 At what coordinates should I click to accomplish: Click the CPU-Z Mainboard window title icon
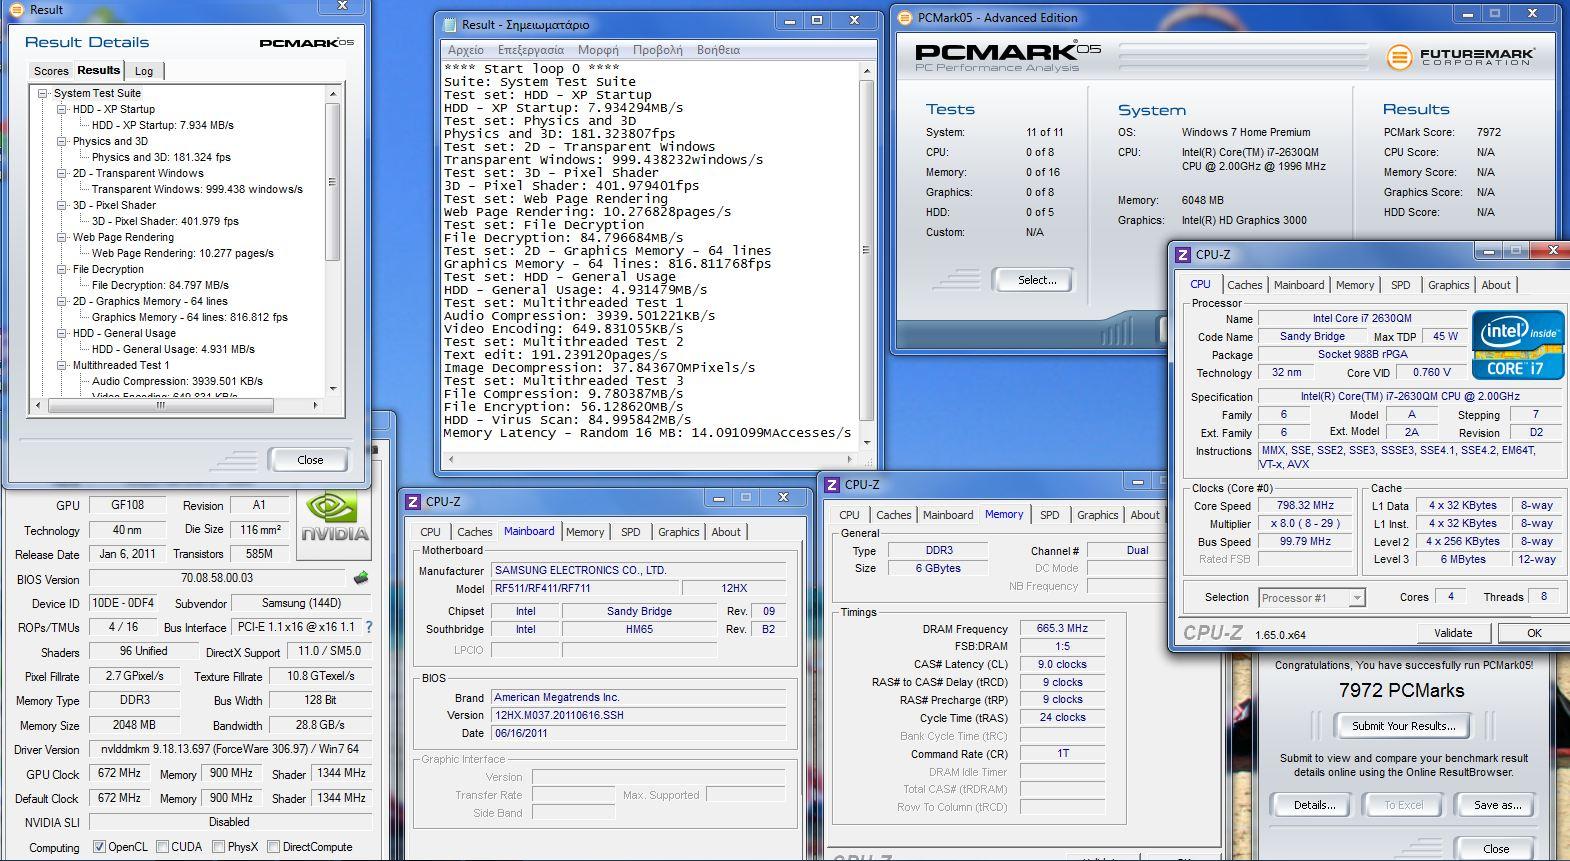pyautogui.click(x=413, y=502)
